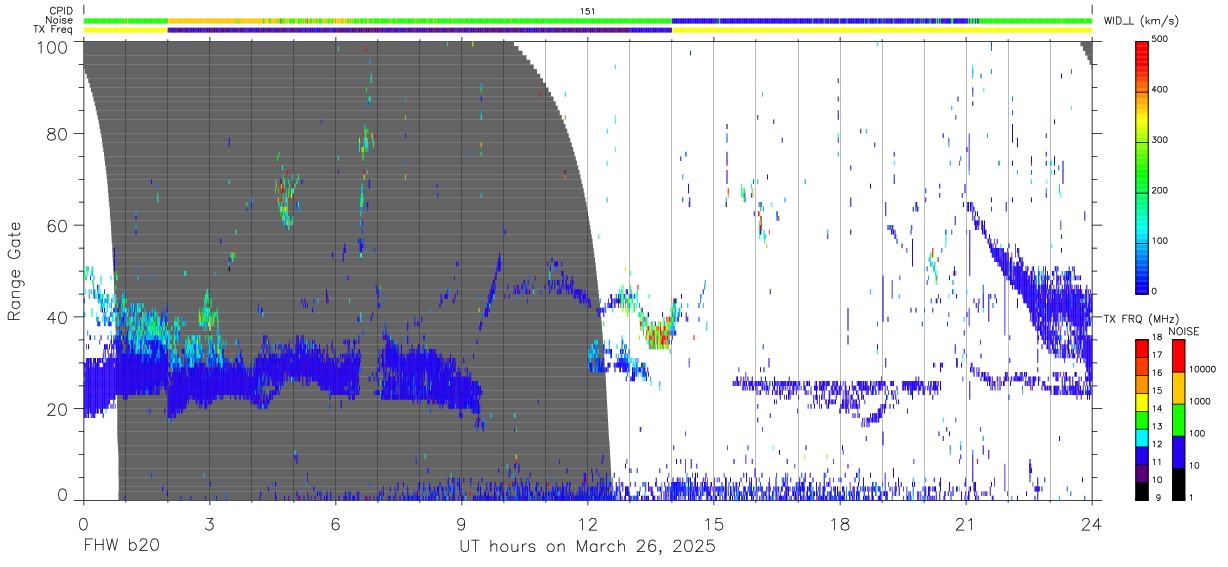This screenshot has height=567, width=1228.
Task: Click the 15 hour tick label
Action: (x=714, y=523)
